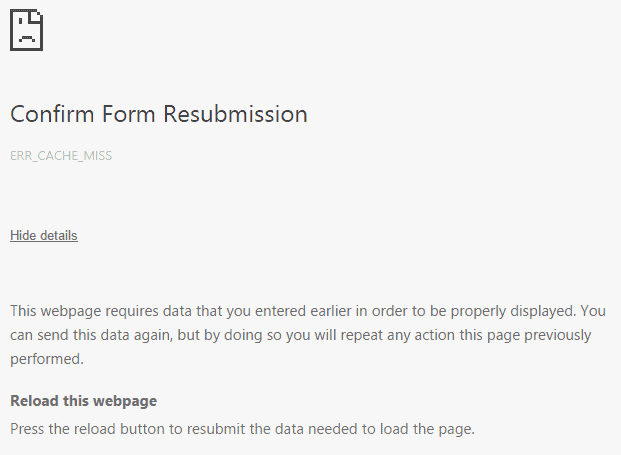Select the Confirm Form Resubmission heading
621x455 pixels.
pyautogui.click(x=159, y=114)
